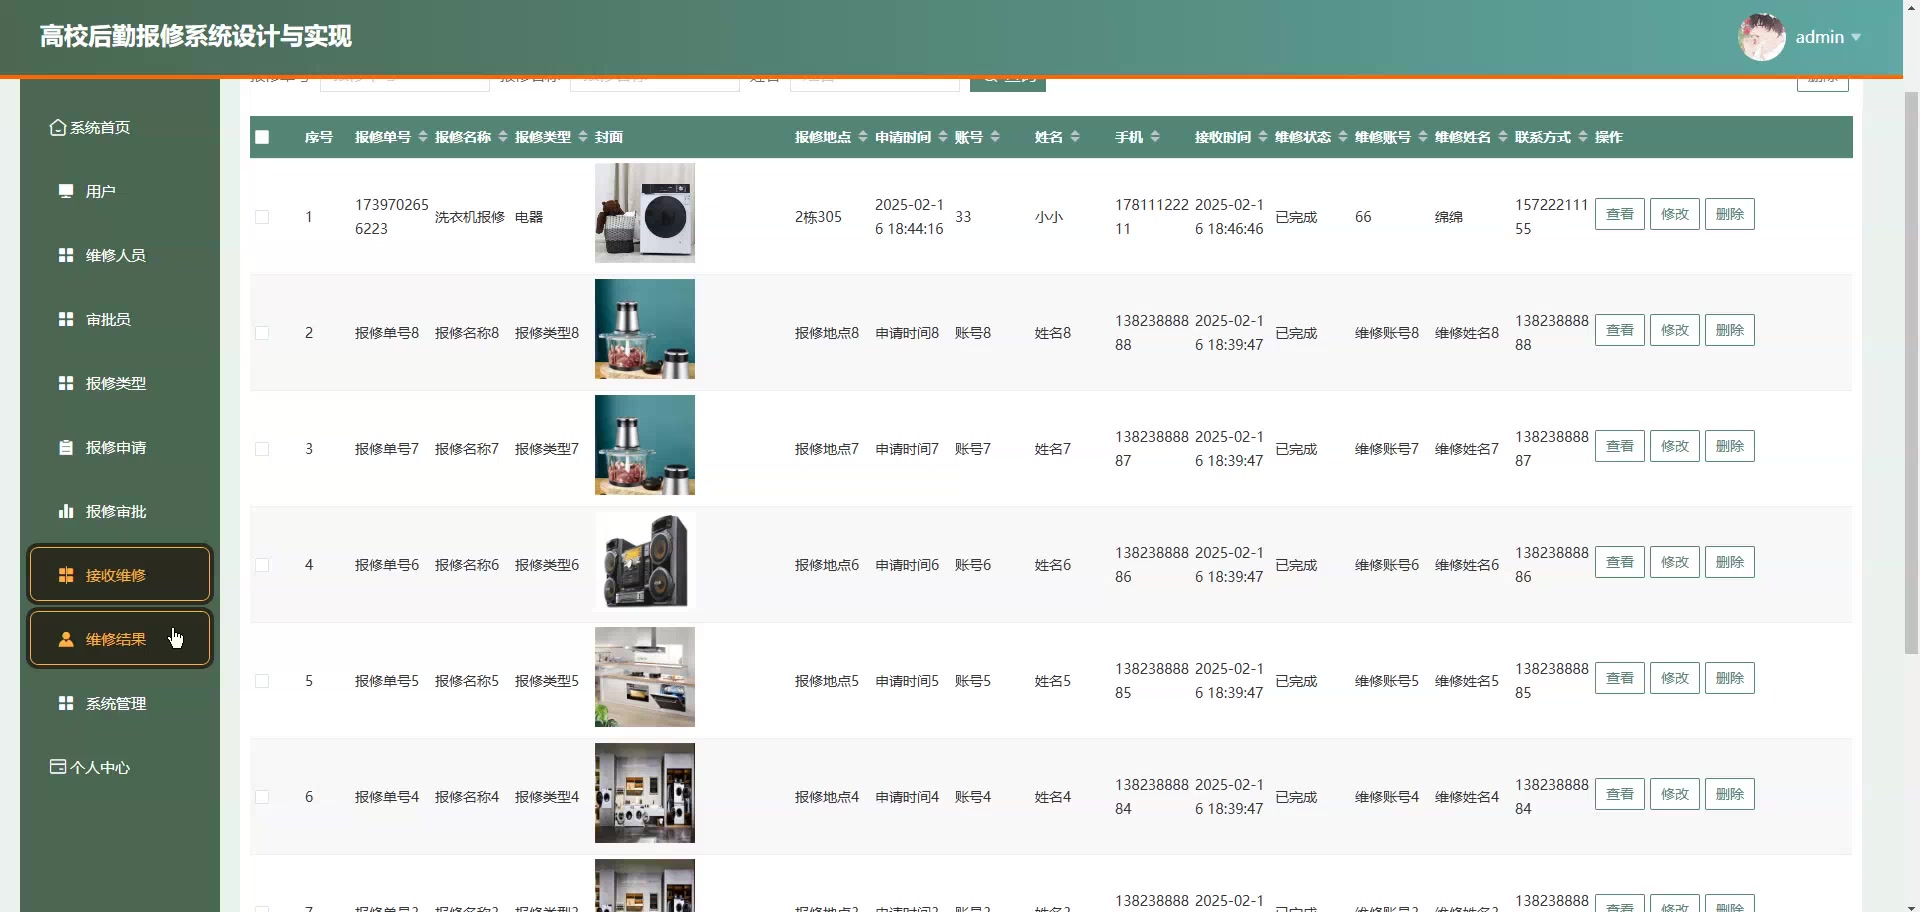1920x912 pixels.
Task: Open 报修类型 menu in sidebar
Action: tap(120, 383)
